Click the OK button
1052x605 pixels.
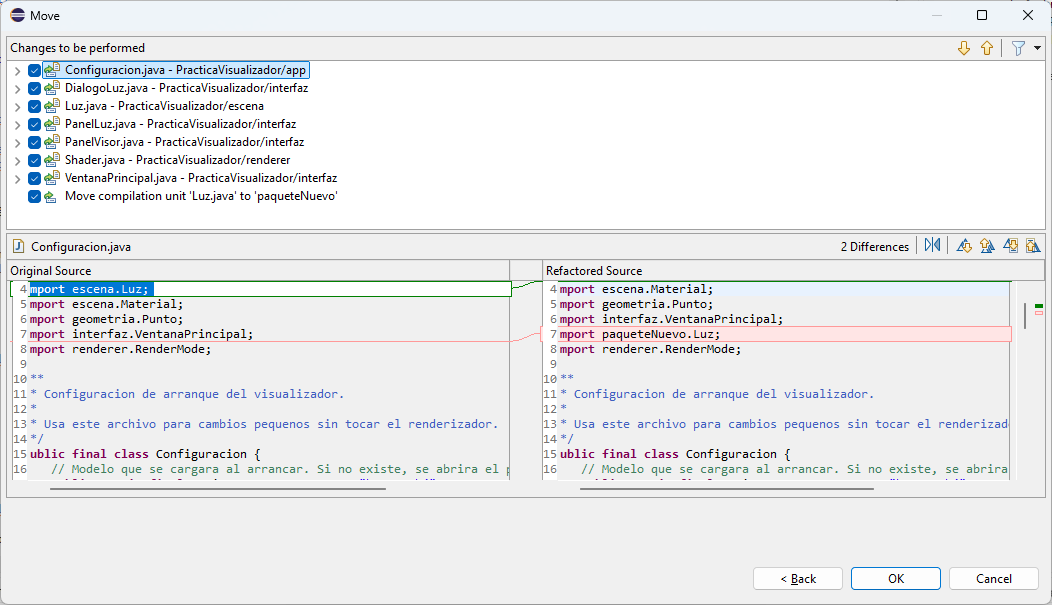[896, 578]
